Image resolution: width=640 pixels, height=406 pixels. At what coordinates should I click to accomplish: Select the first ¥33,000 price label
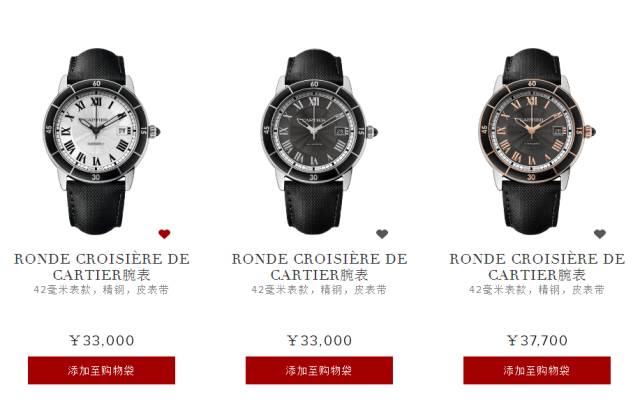pos(102,340)
